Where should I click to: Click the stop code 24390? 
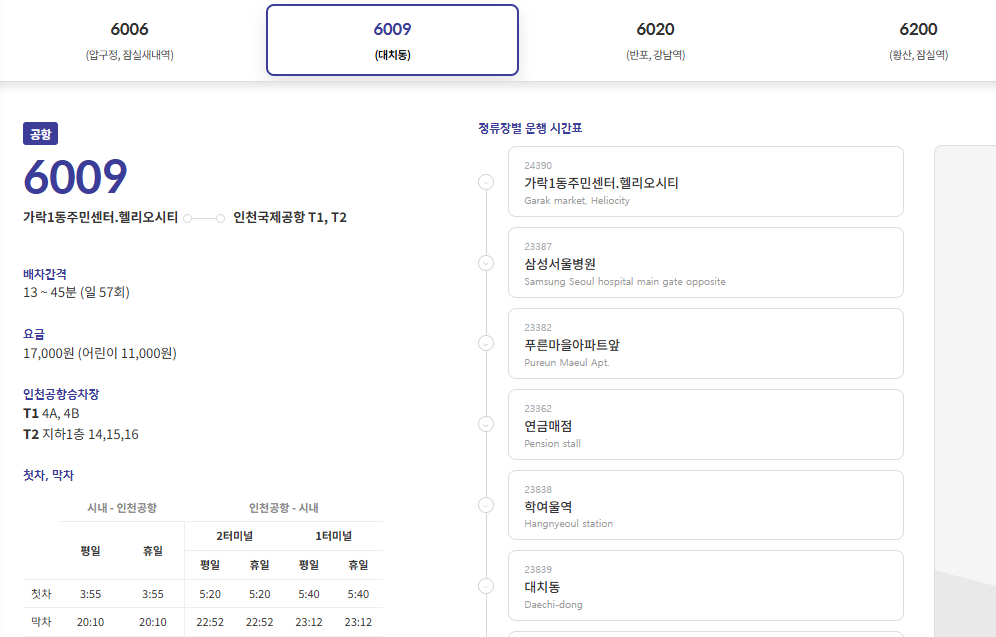point(538,166)
